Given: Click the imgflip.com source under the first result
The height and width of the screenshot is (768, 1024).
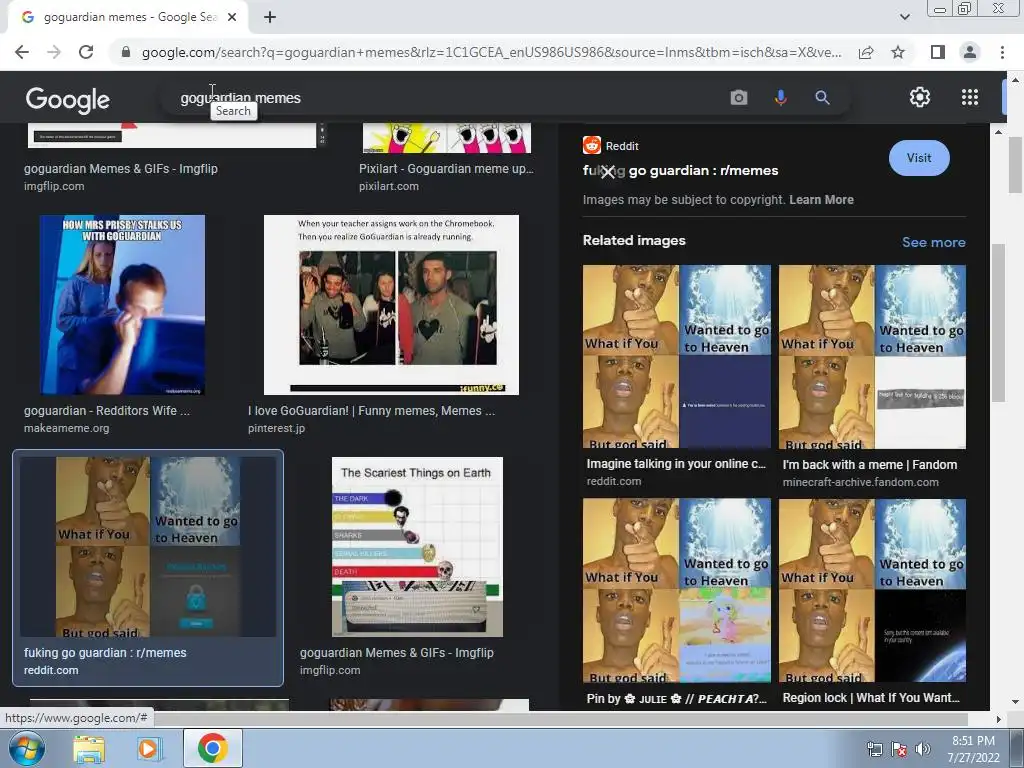Looking at the screenshot, I should (x=54, y=186).
